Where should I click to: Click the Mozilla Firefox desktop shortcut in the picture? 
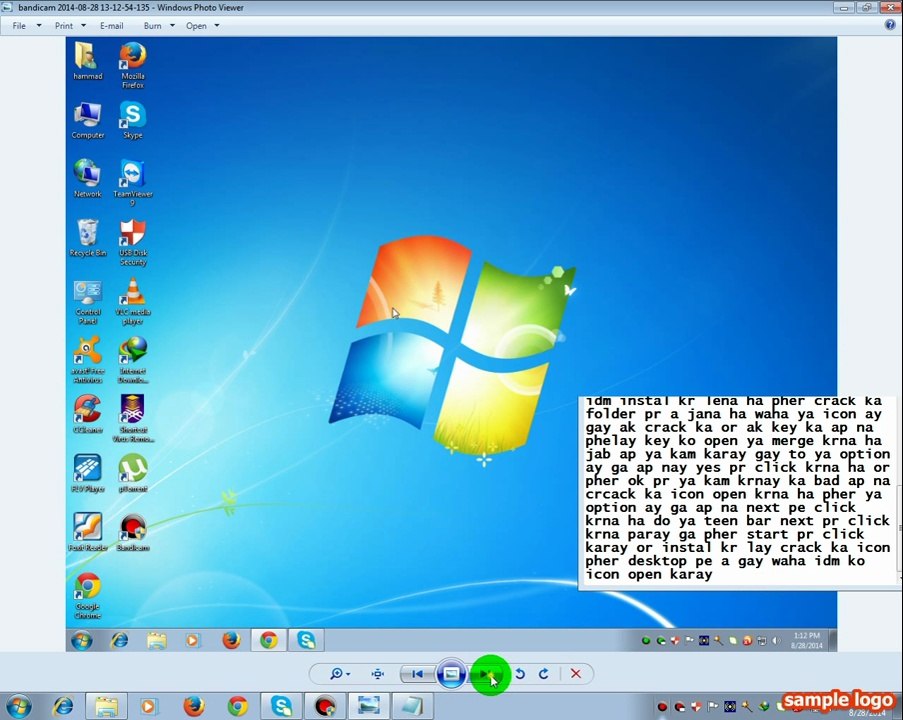[132, 65]
